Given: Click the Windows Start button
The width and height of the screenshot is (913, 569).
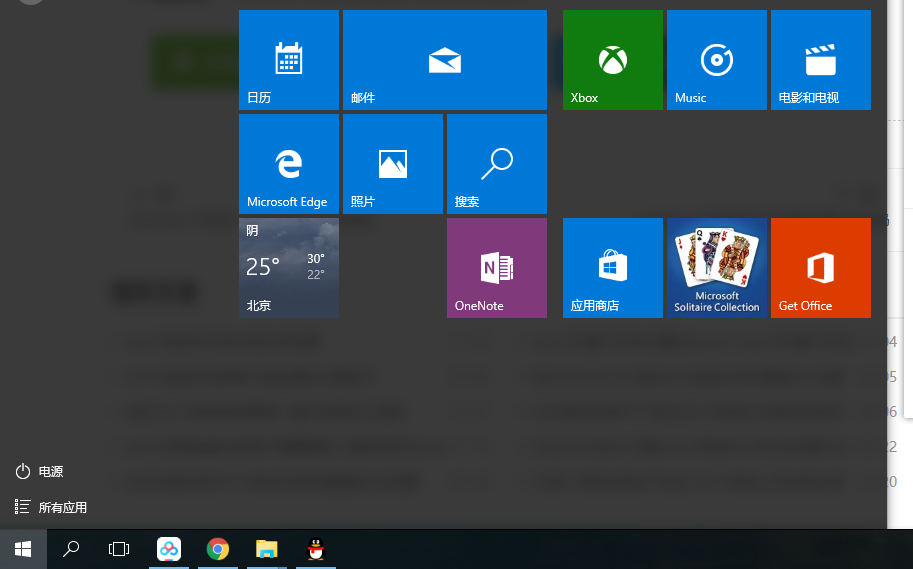Looking at the screenshot, I should tap(23, 549).
